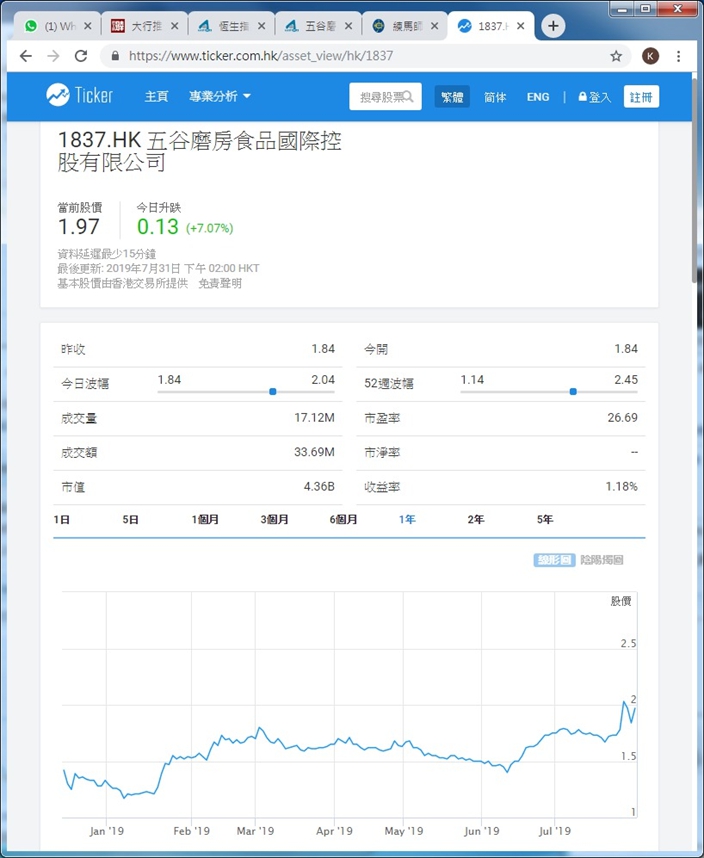Close the 大行推 tab
This screenshot has height=858, width=704.
(174, 26)
